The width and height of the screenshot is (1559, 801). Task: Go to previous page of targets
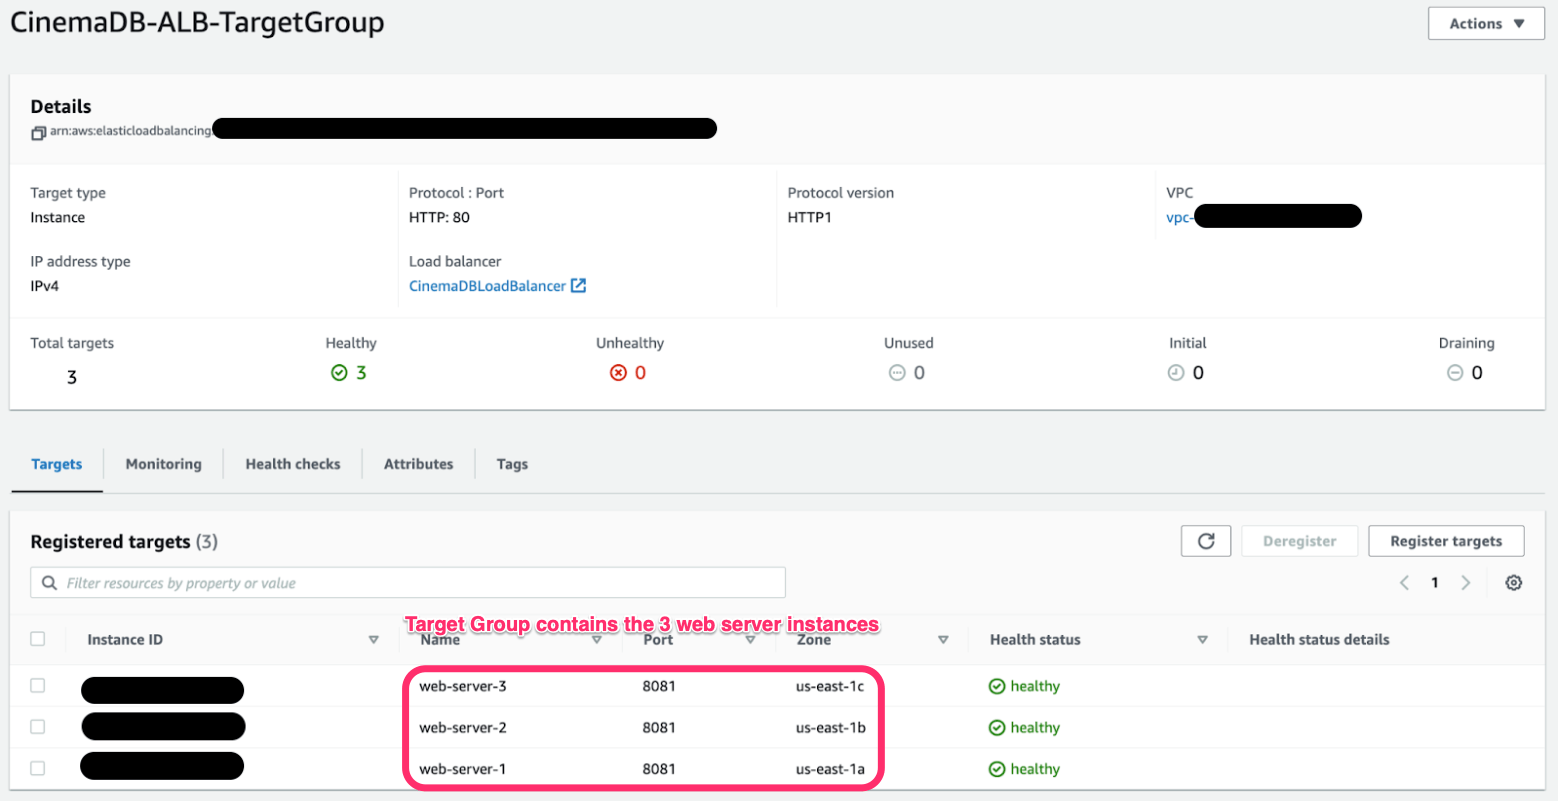pos(1404,583)
